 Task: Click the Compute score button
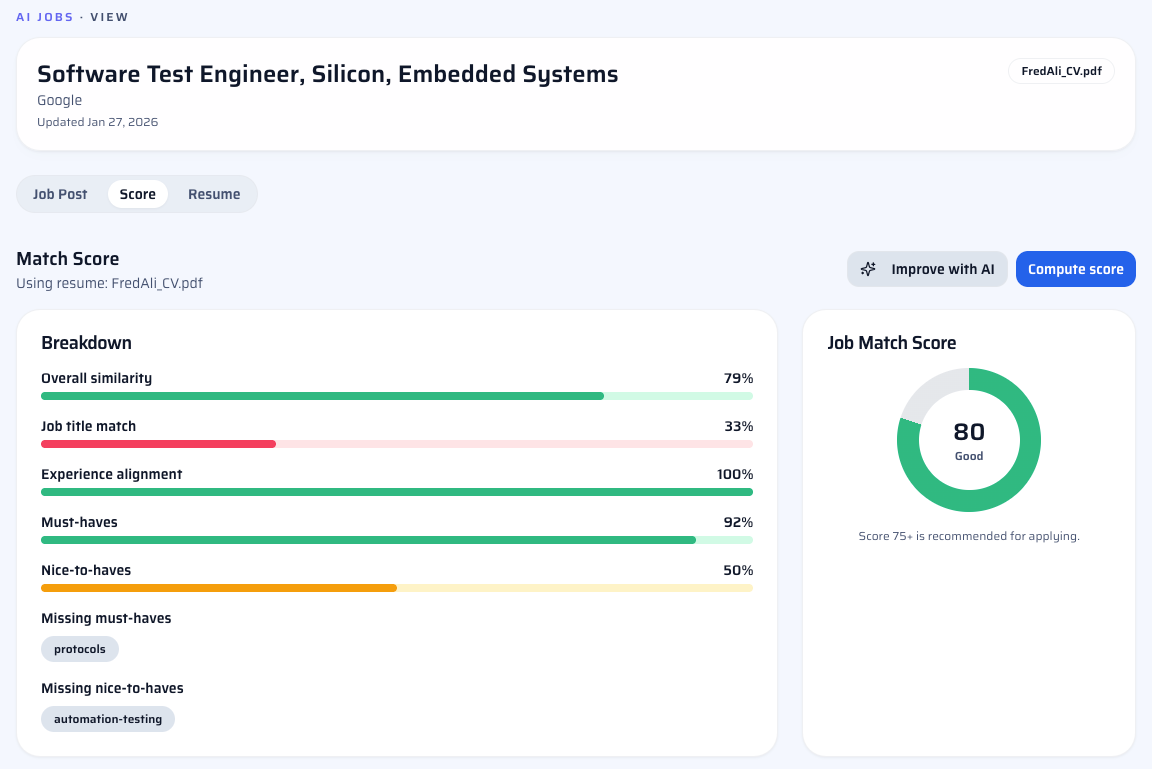[1075, 268]
